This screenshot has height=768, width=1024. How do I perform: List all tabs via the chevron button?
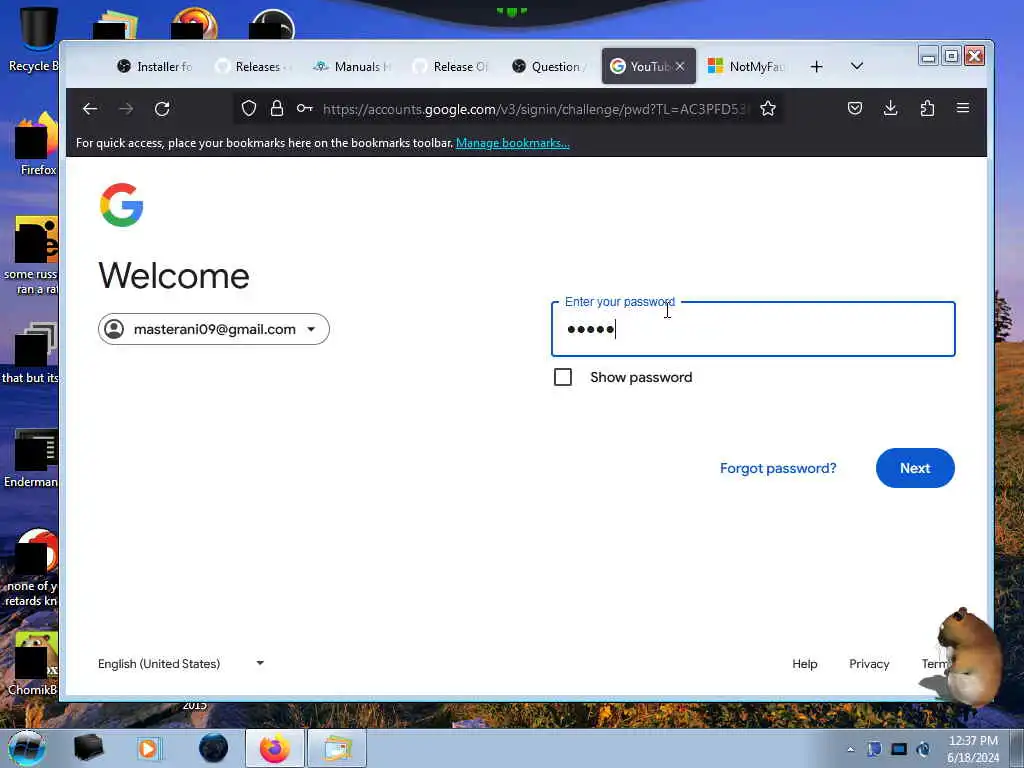[x=857, y=67]
